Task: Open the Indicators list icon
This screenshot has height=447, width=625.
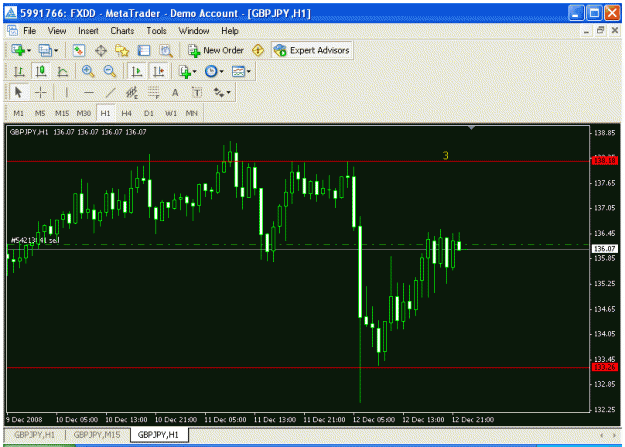Action: (185, 72)
